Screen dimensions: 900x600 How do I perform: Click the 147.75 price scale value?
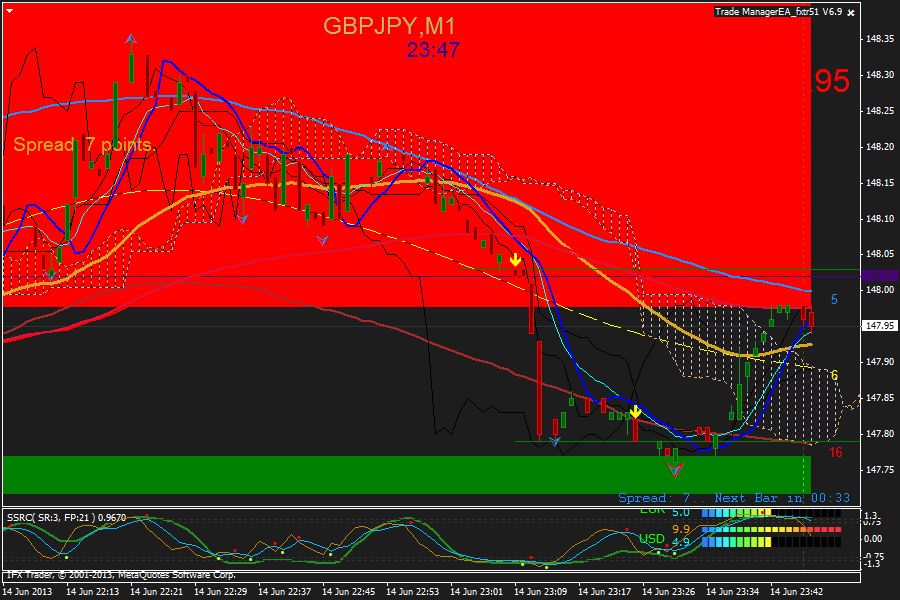coord(880,470)
